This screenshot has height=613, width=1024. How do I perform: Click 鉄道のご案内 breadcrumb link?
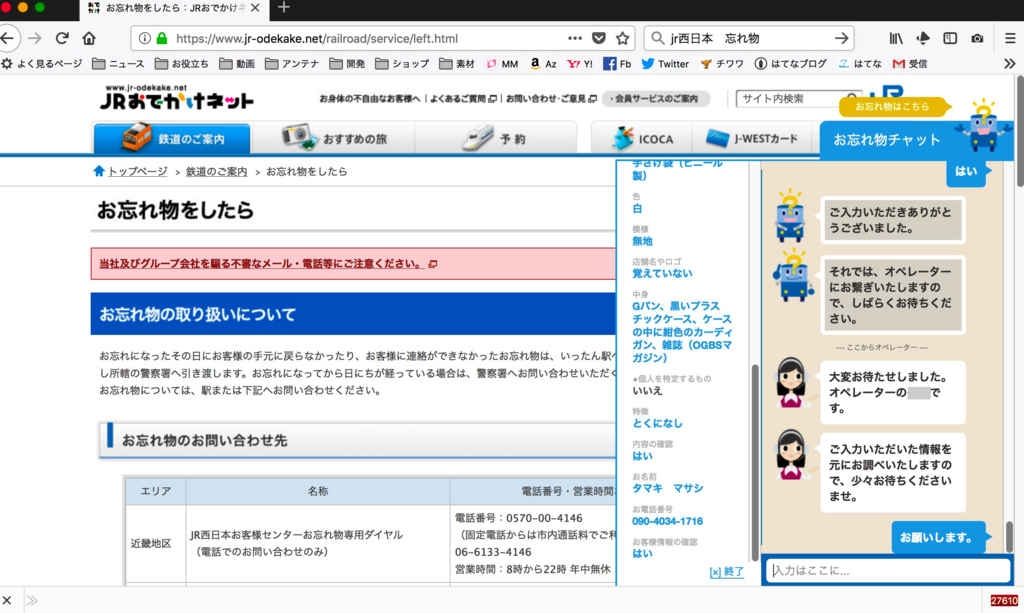[x=217, y=172]
